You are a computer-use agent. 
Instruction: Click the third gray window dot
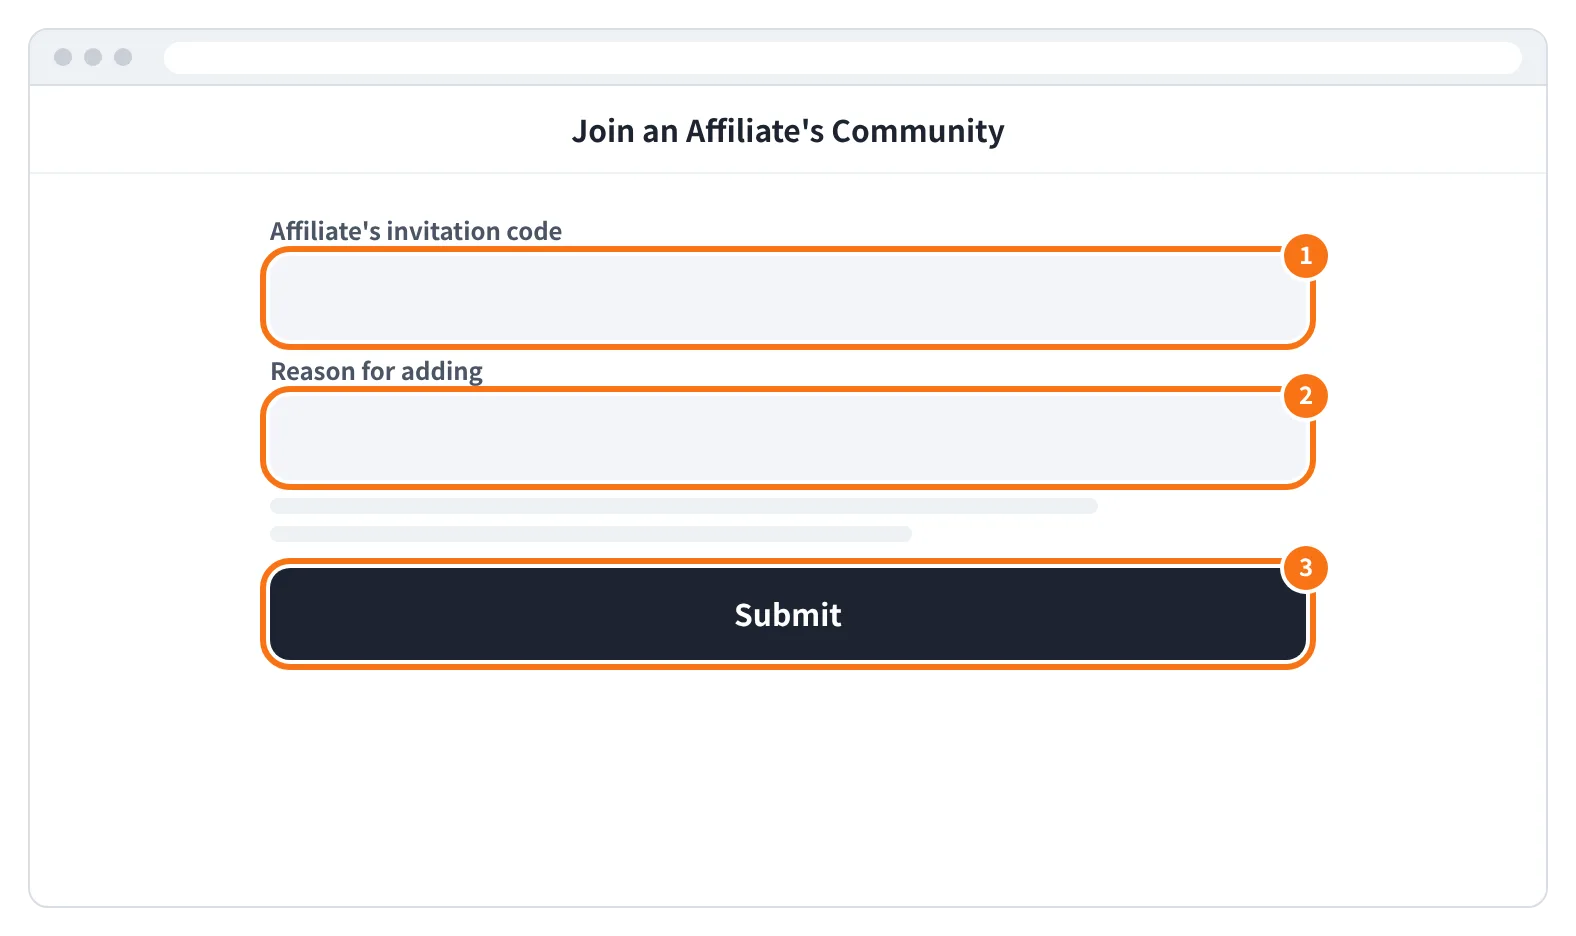coord(123,57)
